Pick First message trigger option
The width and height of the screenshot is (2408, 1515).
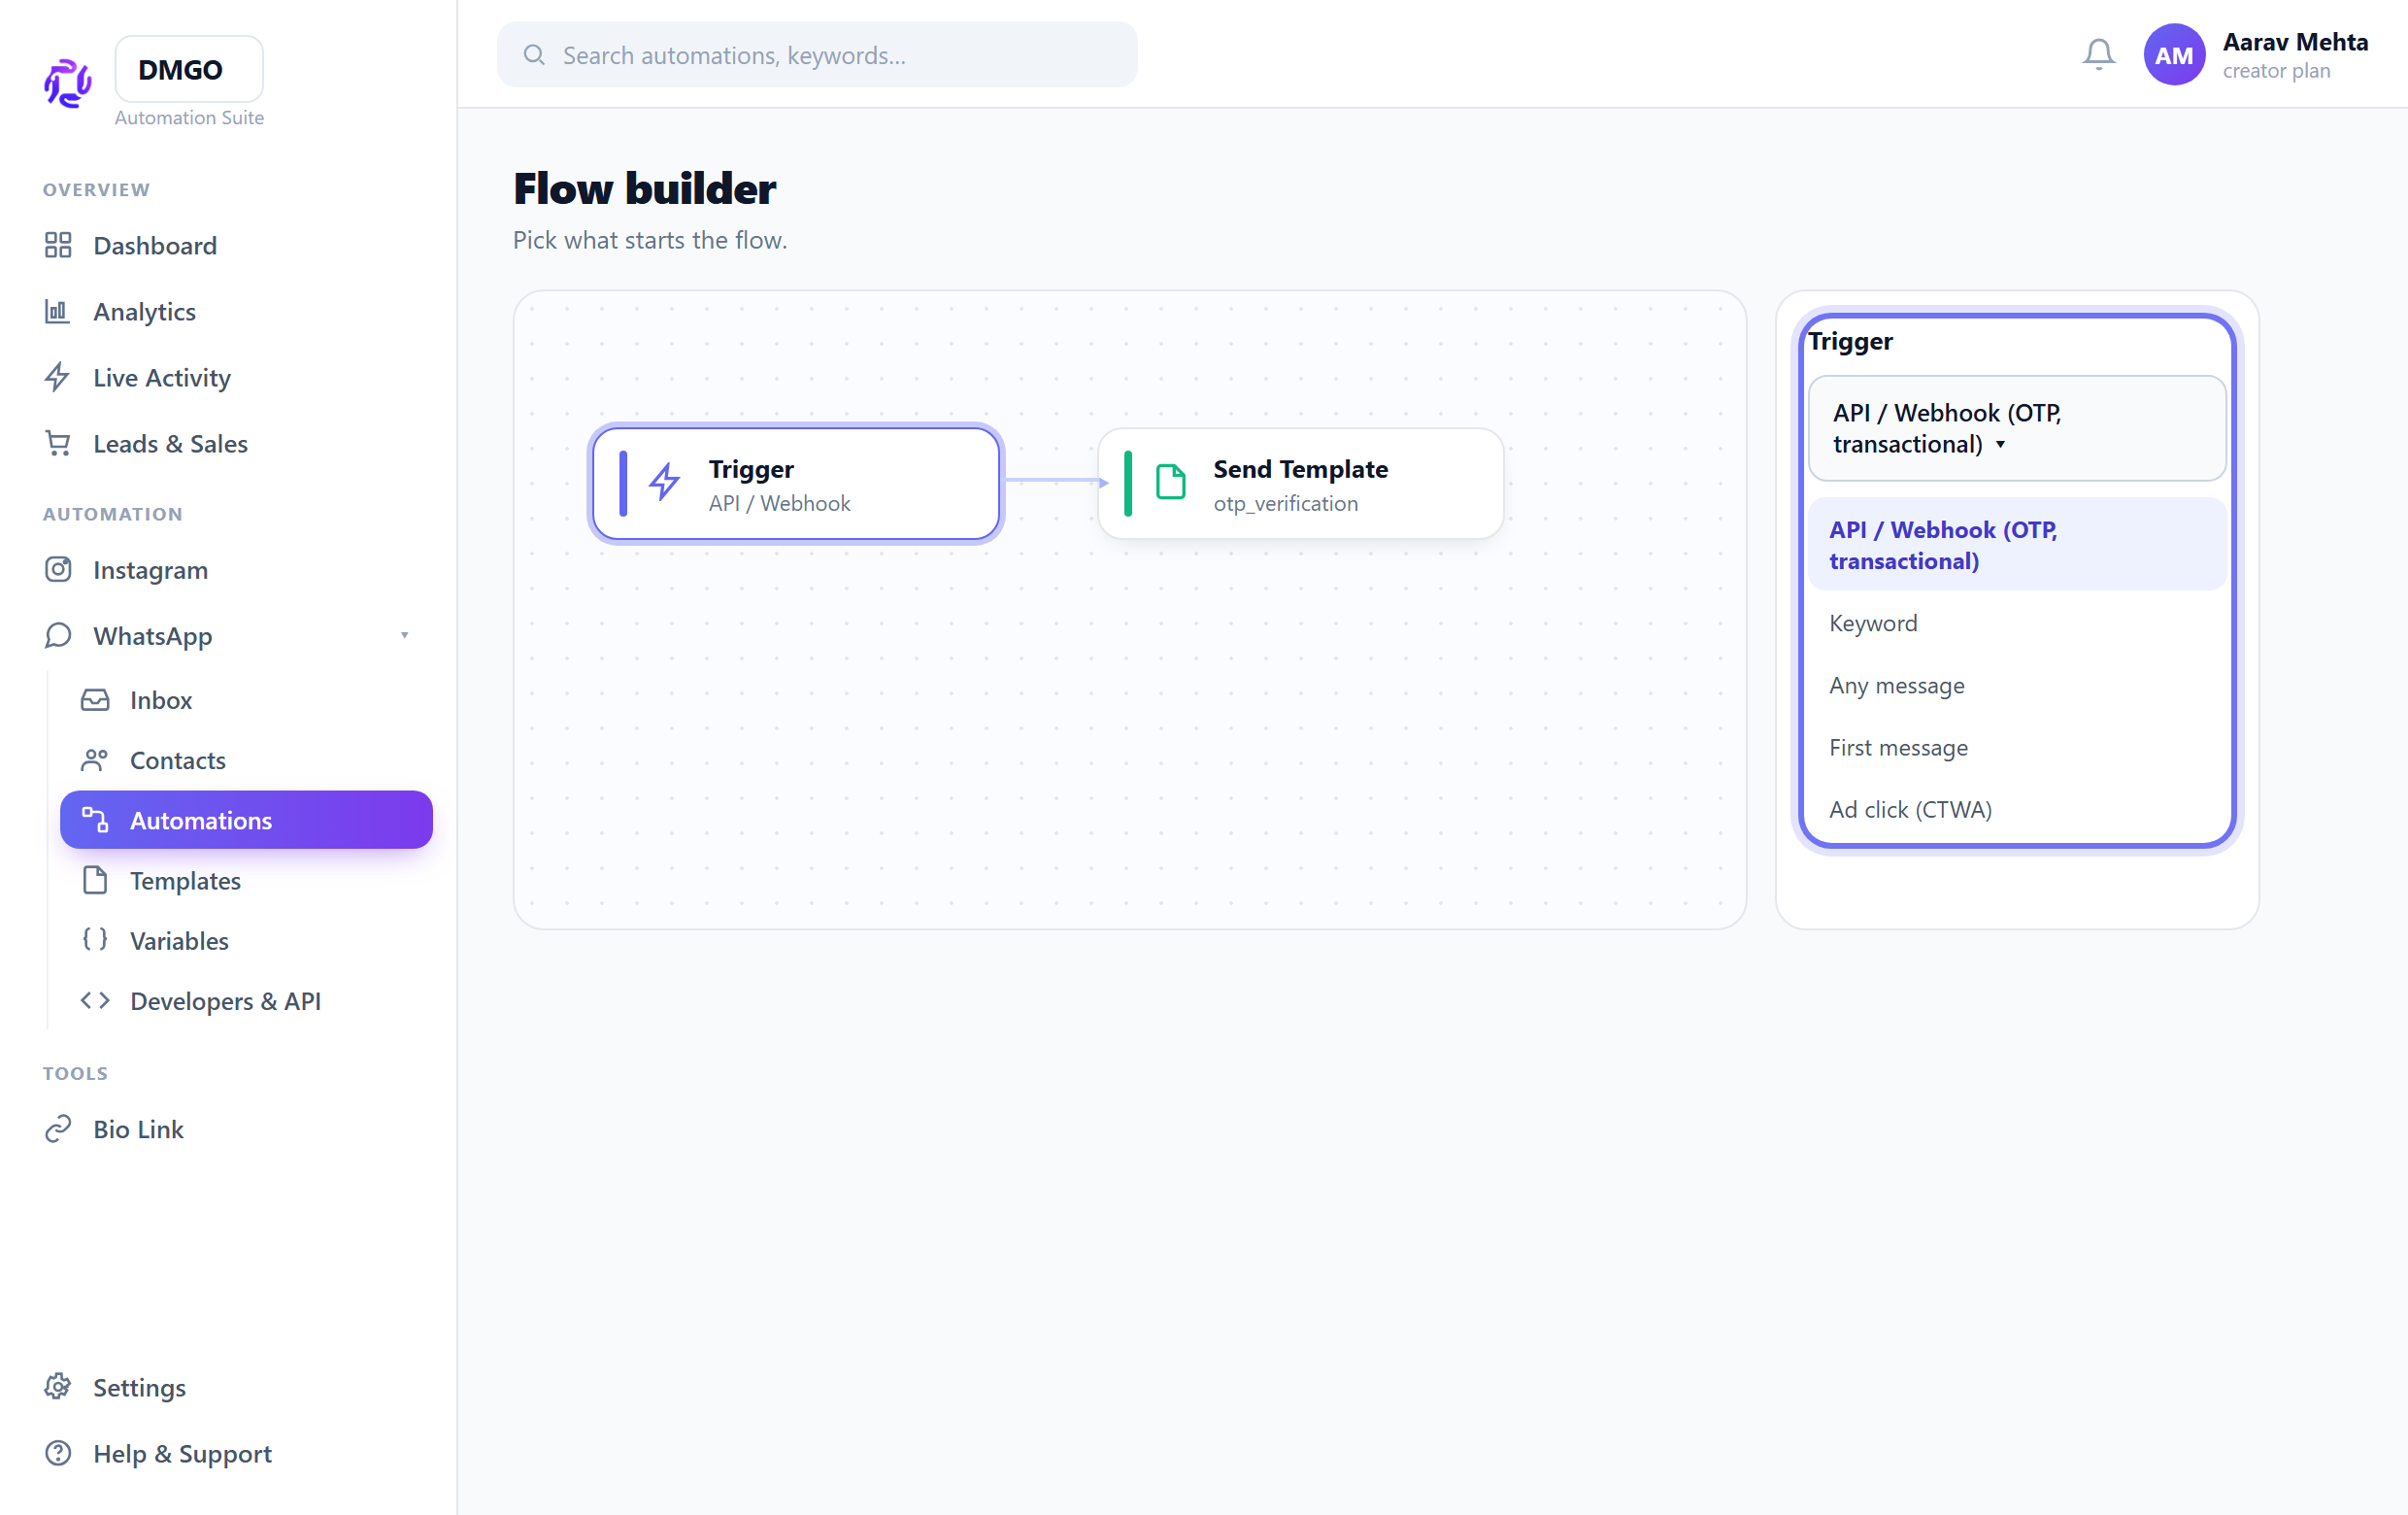(2017, 747)
